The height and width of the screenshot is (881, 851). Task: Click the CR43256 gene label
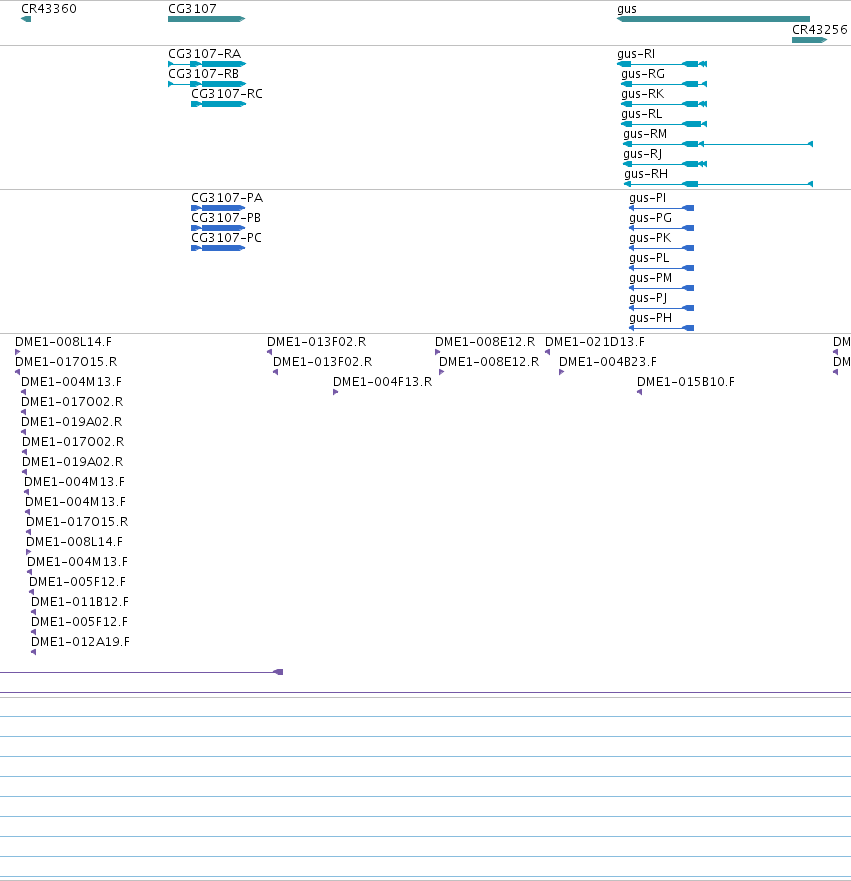[x=820, y=30]
